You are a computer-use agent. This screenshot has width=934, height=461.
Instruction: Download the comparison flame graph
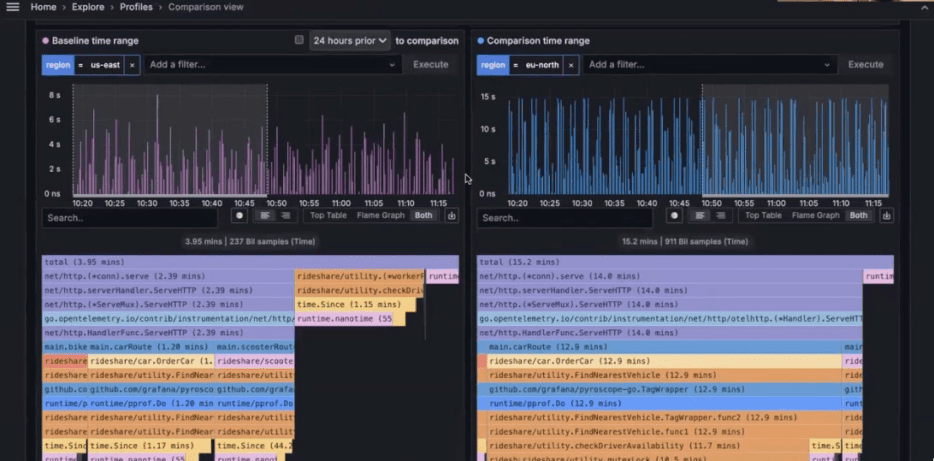click(x=887, y=216)
